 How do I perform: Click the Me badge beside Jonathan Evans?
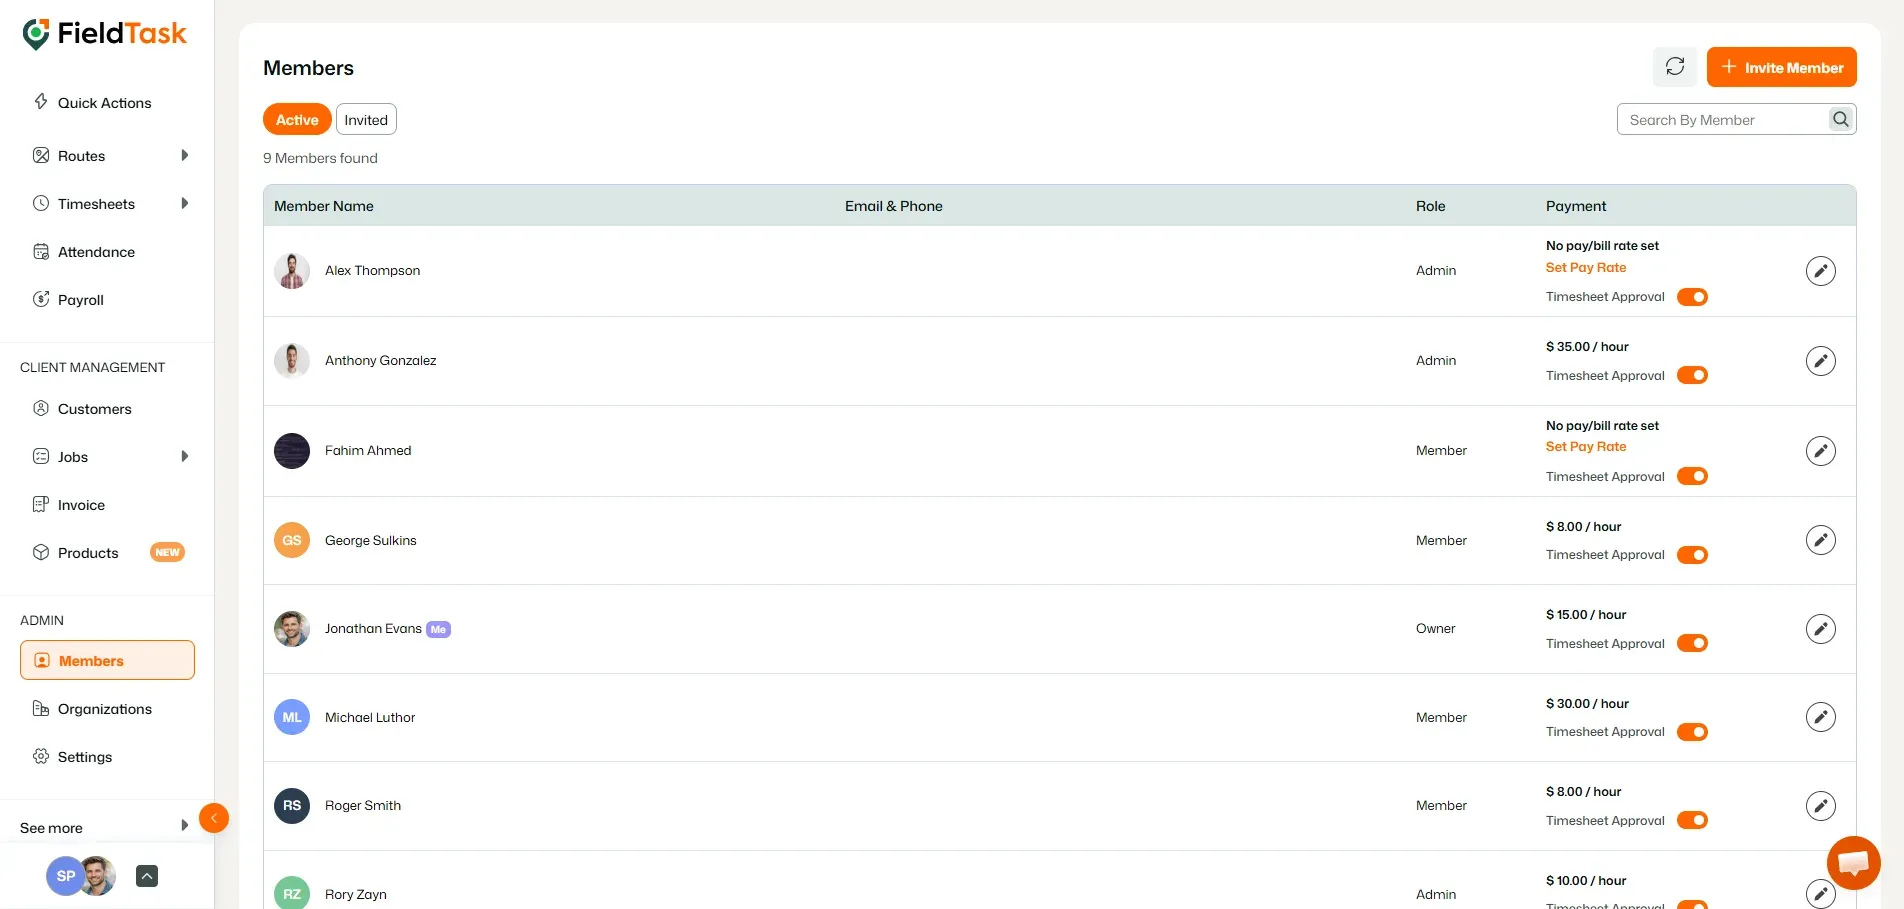(x=438, y=629)
